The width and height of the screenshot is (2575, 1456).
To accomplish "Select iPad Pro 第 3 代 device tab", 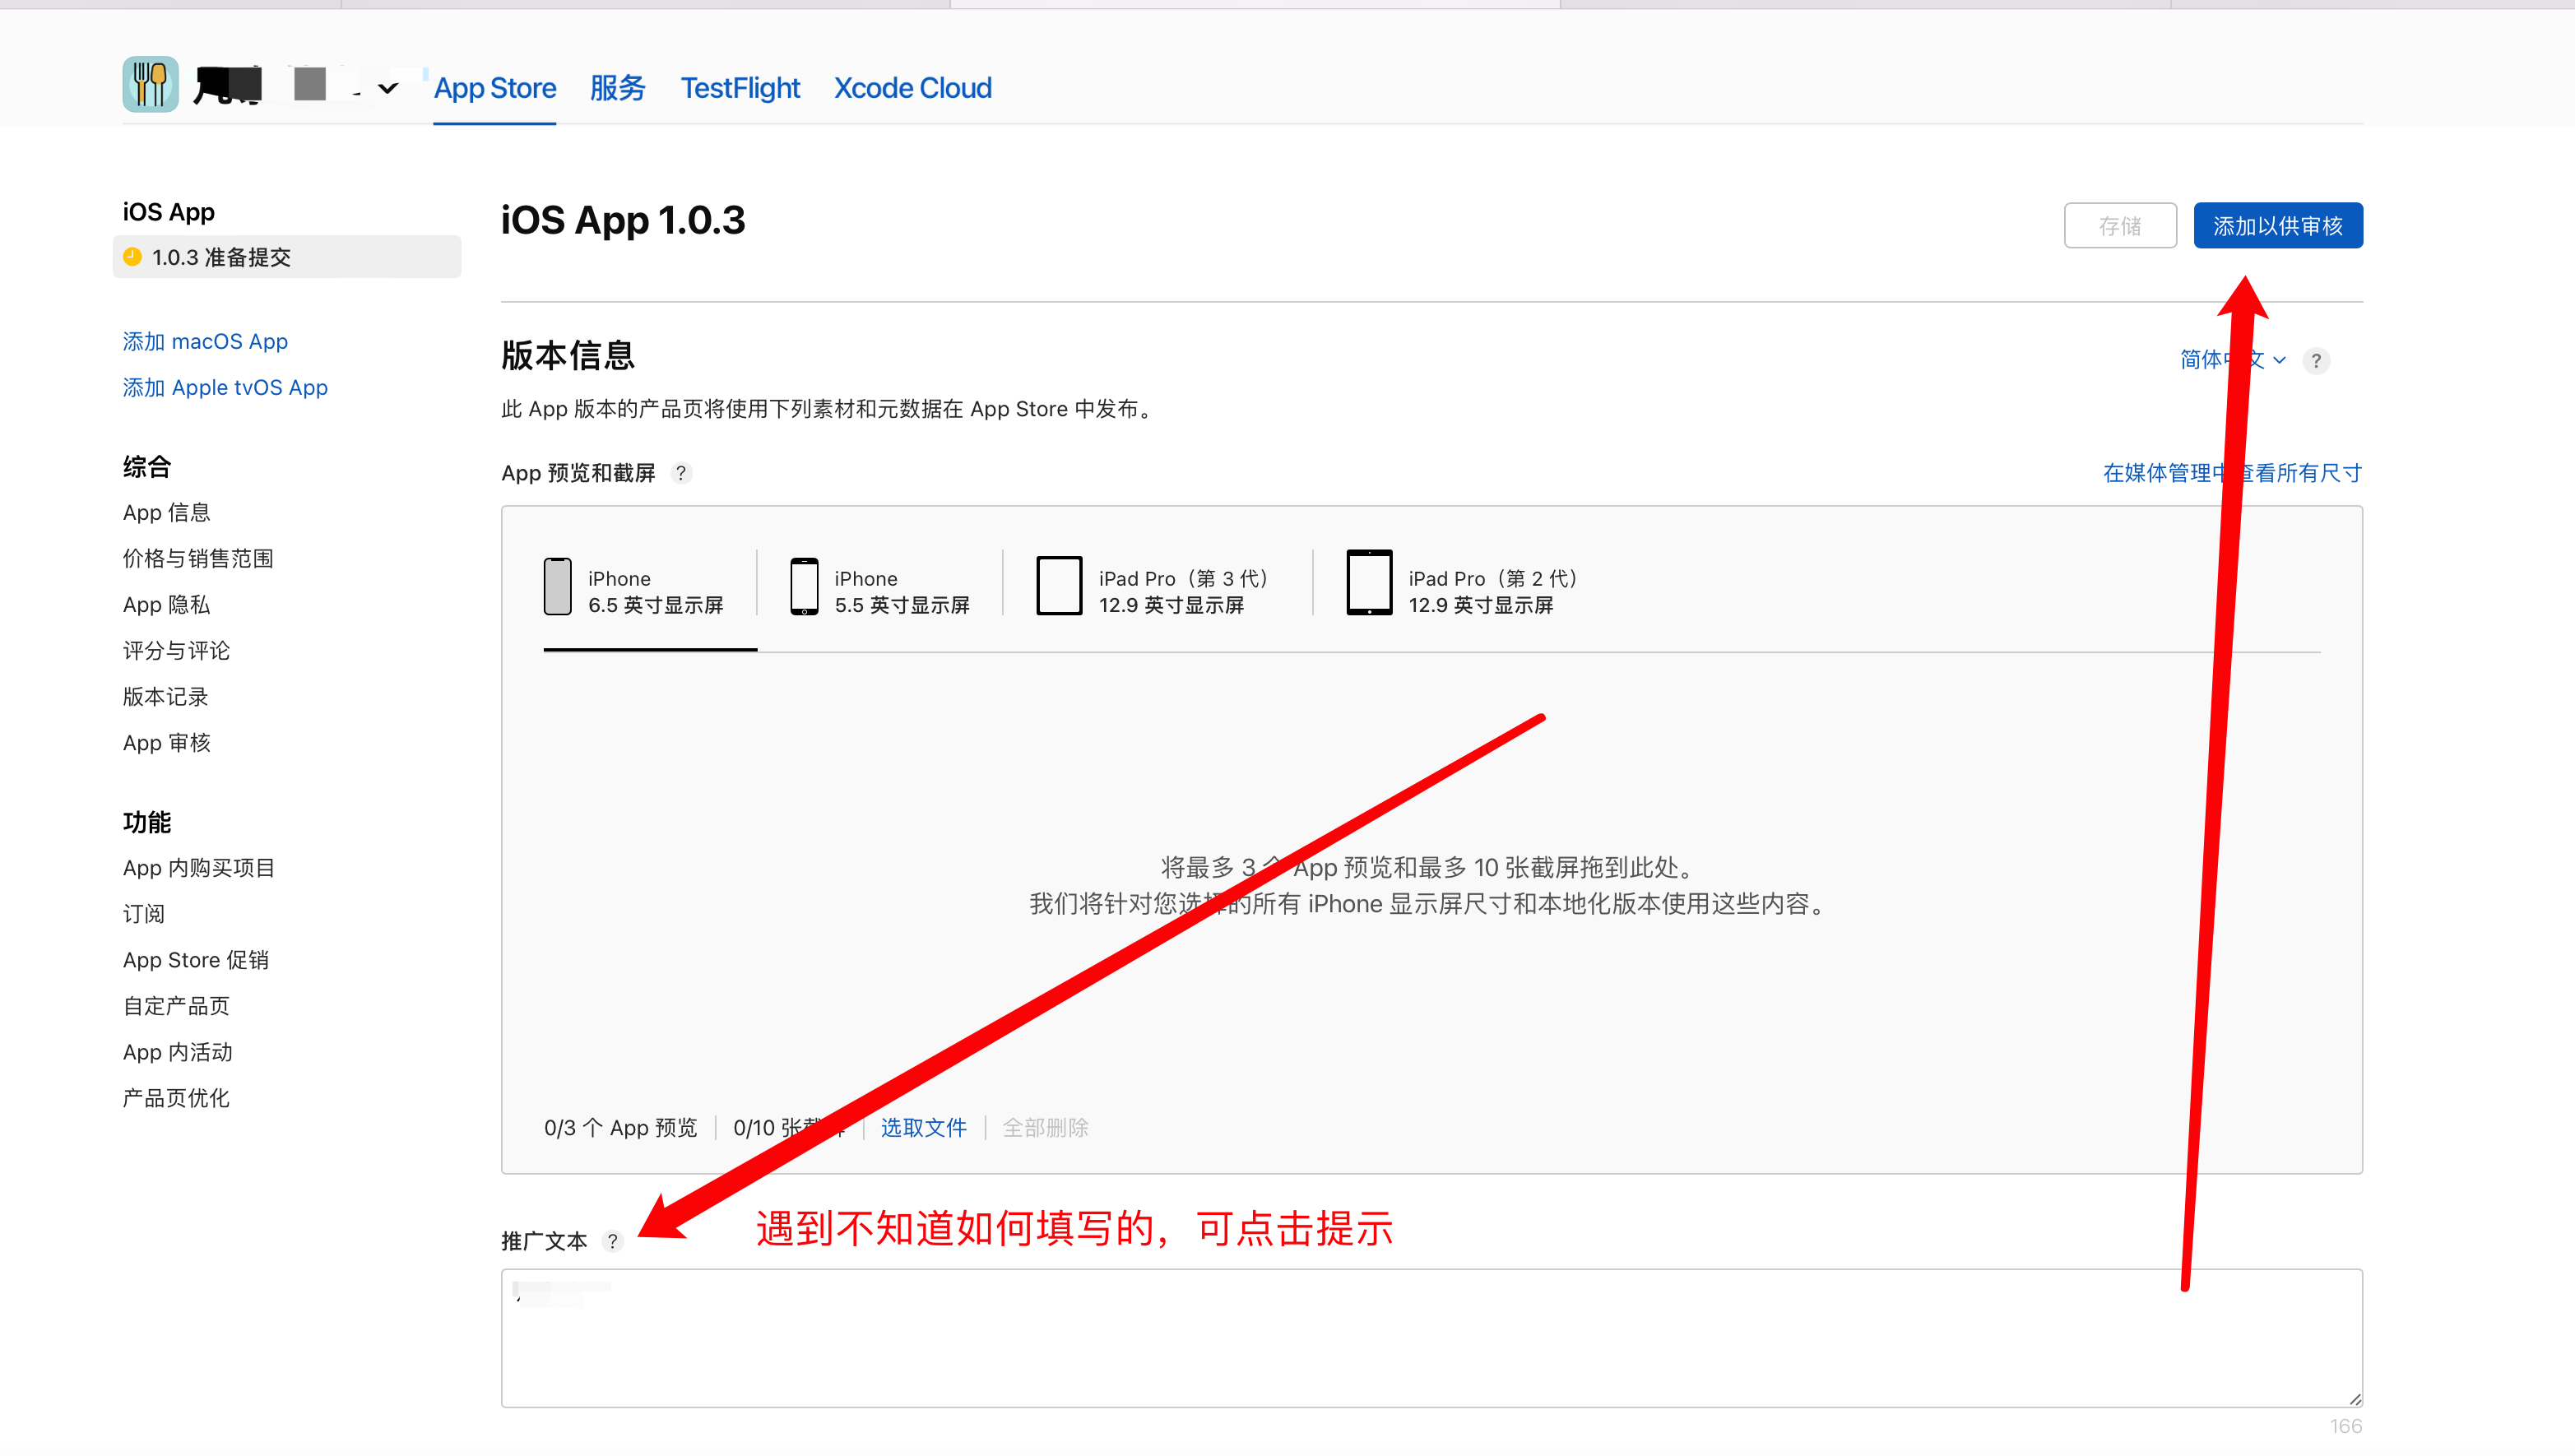I will point(1155,591).
